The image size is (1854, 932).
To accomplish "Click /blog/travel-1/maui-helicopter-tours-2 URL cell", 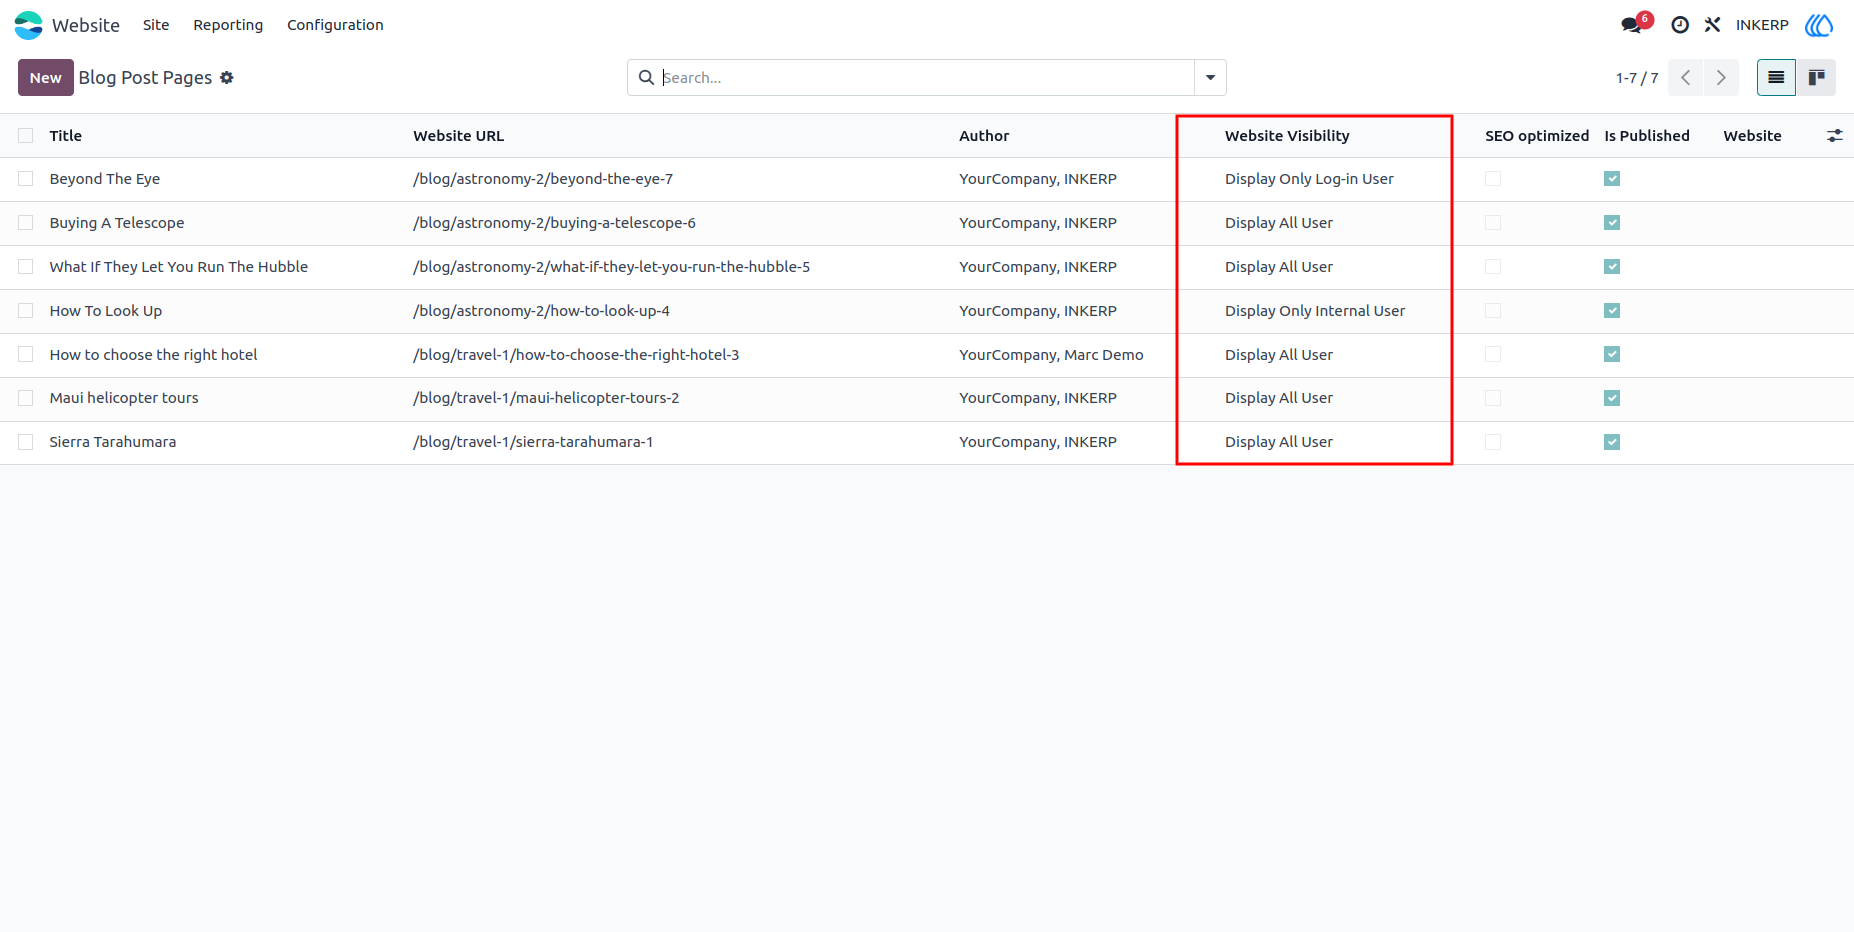I will coord(546,398).
